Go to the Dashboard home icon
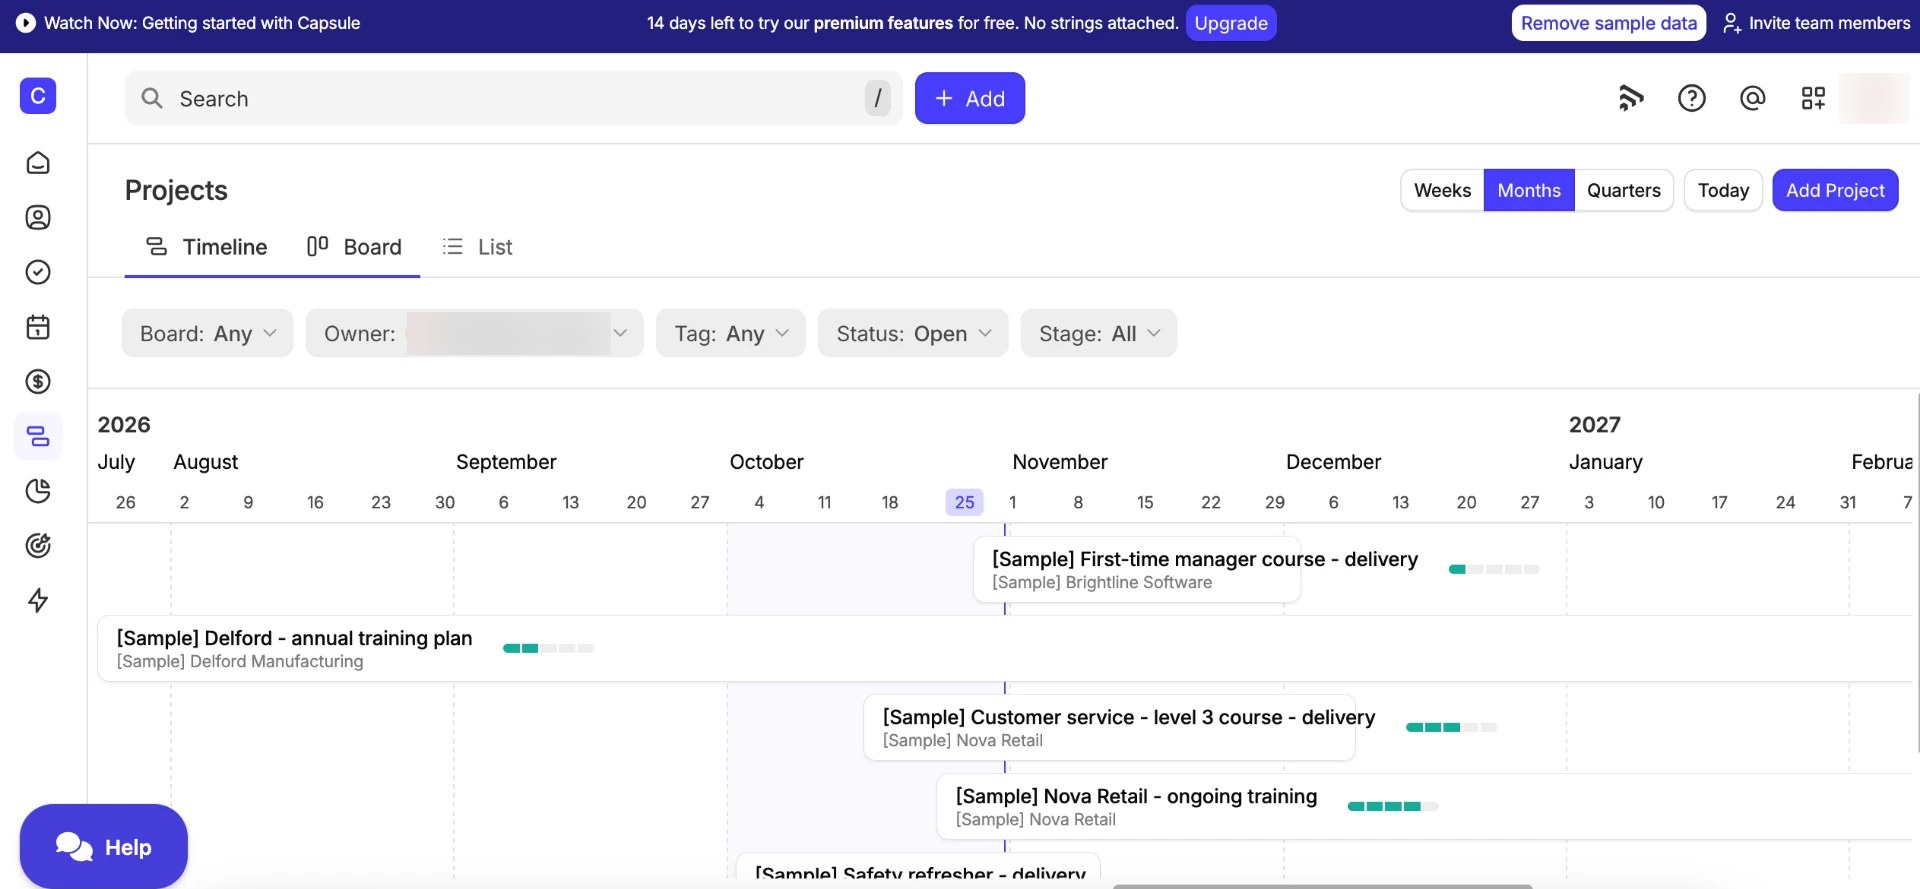Screen dimensions: 1920x889 tap(38, 163)
